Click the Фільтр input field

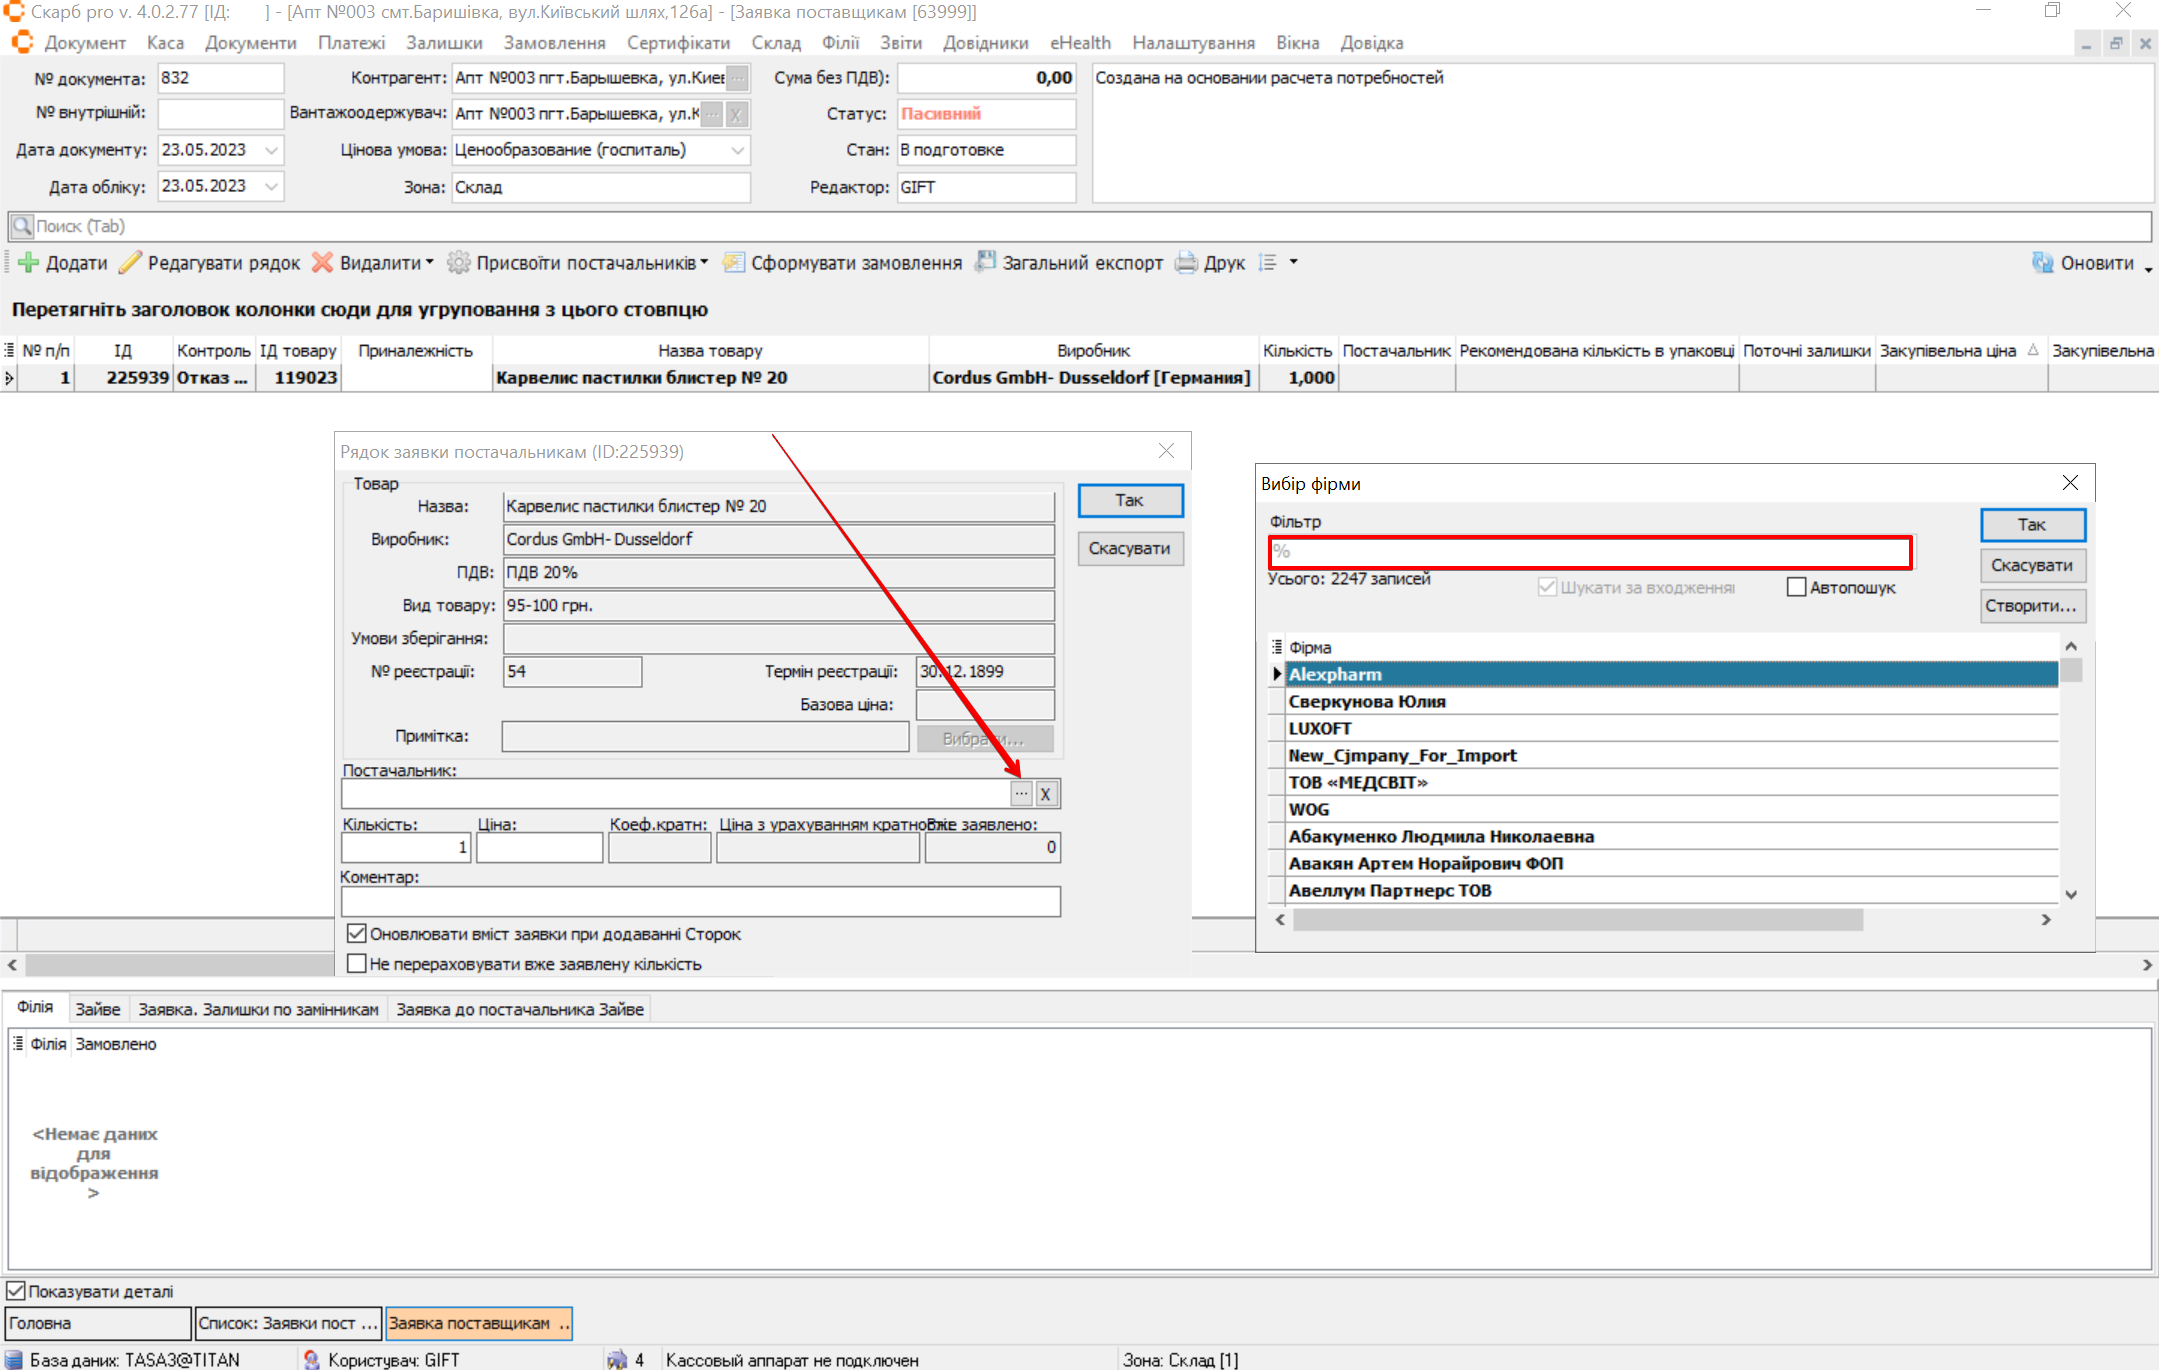click(1590, 551)
